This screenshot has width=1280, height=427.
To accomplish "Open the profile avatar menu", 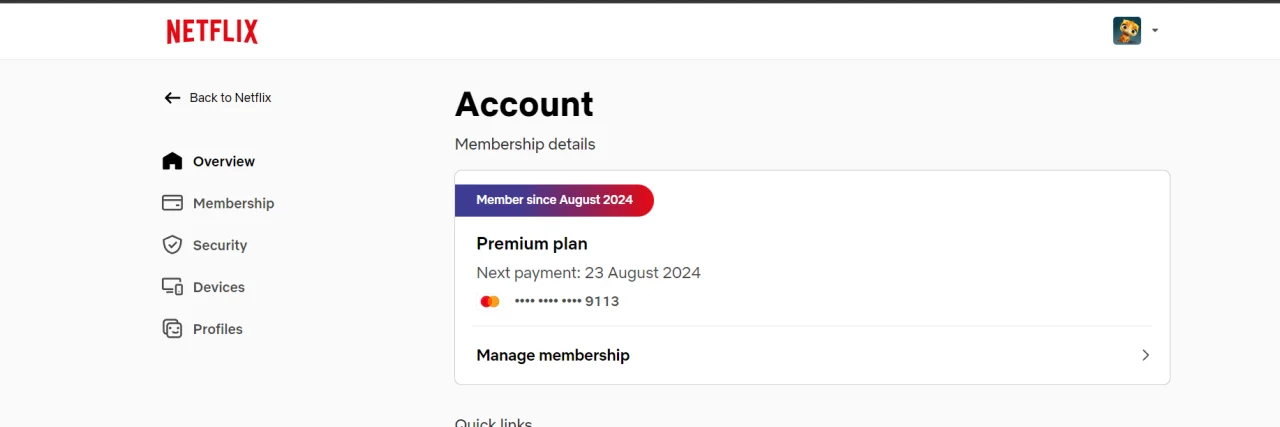I will 1127,31.
